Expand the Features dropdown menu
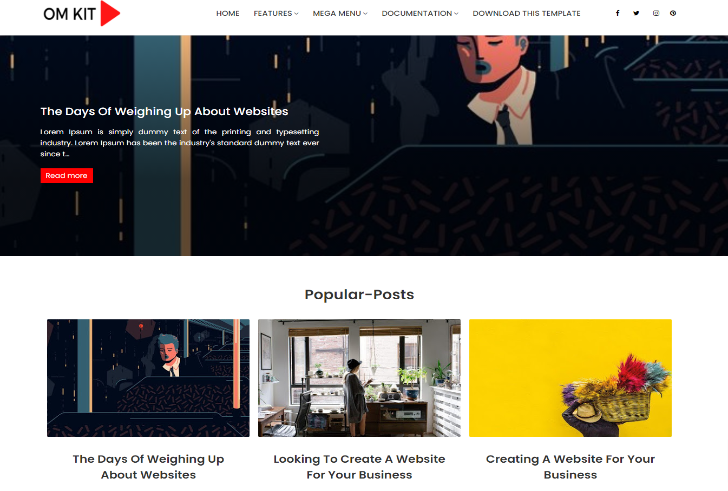 (x=276, y=13)
